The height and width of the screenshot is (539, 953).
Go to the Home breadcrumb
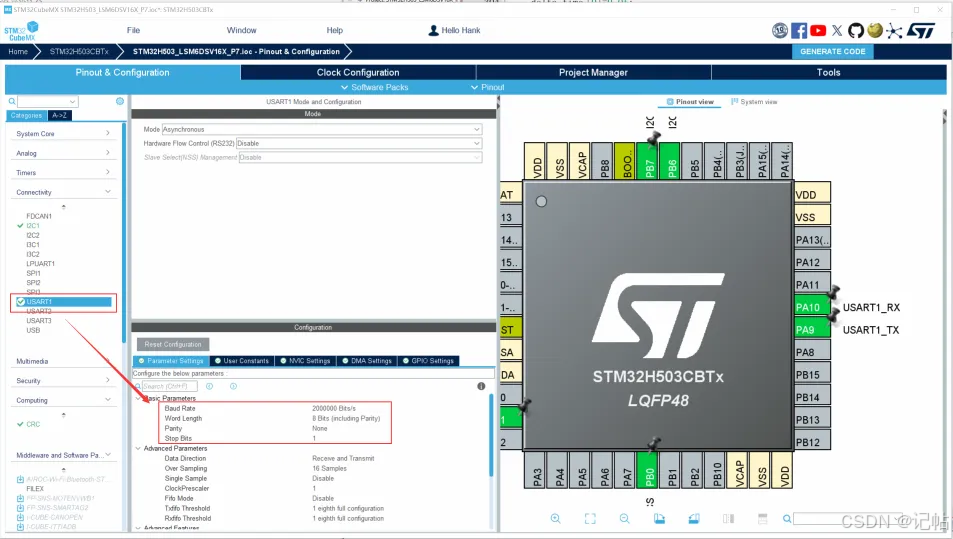18,52
